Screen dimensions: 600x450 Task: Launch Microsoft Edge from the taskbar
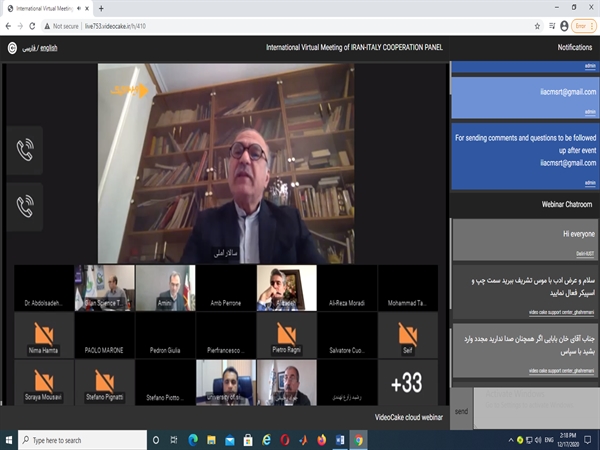point(193,440)
